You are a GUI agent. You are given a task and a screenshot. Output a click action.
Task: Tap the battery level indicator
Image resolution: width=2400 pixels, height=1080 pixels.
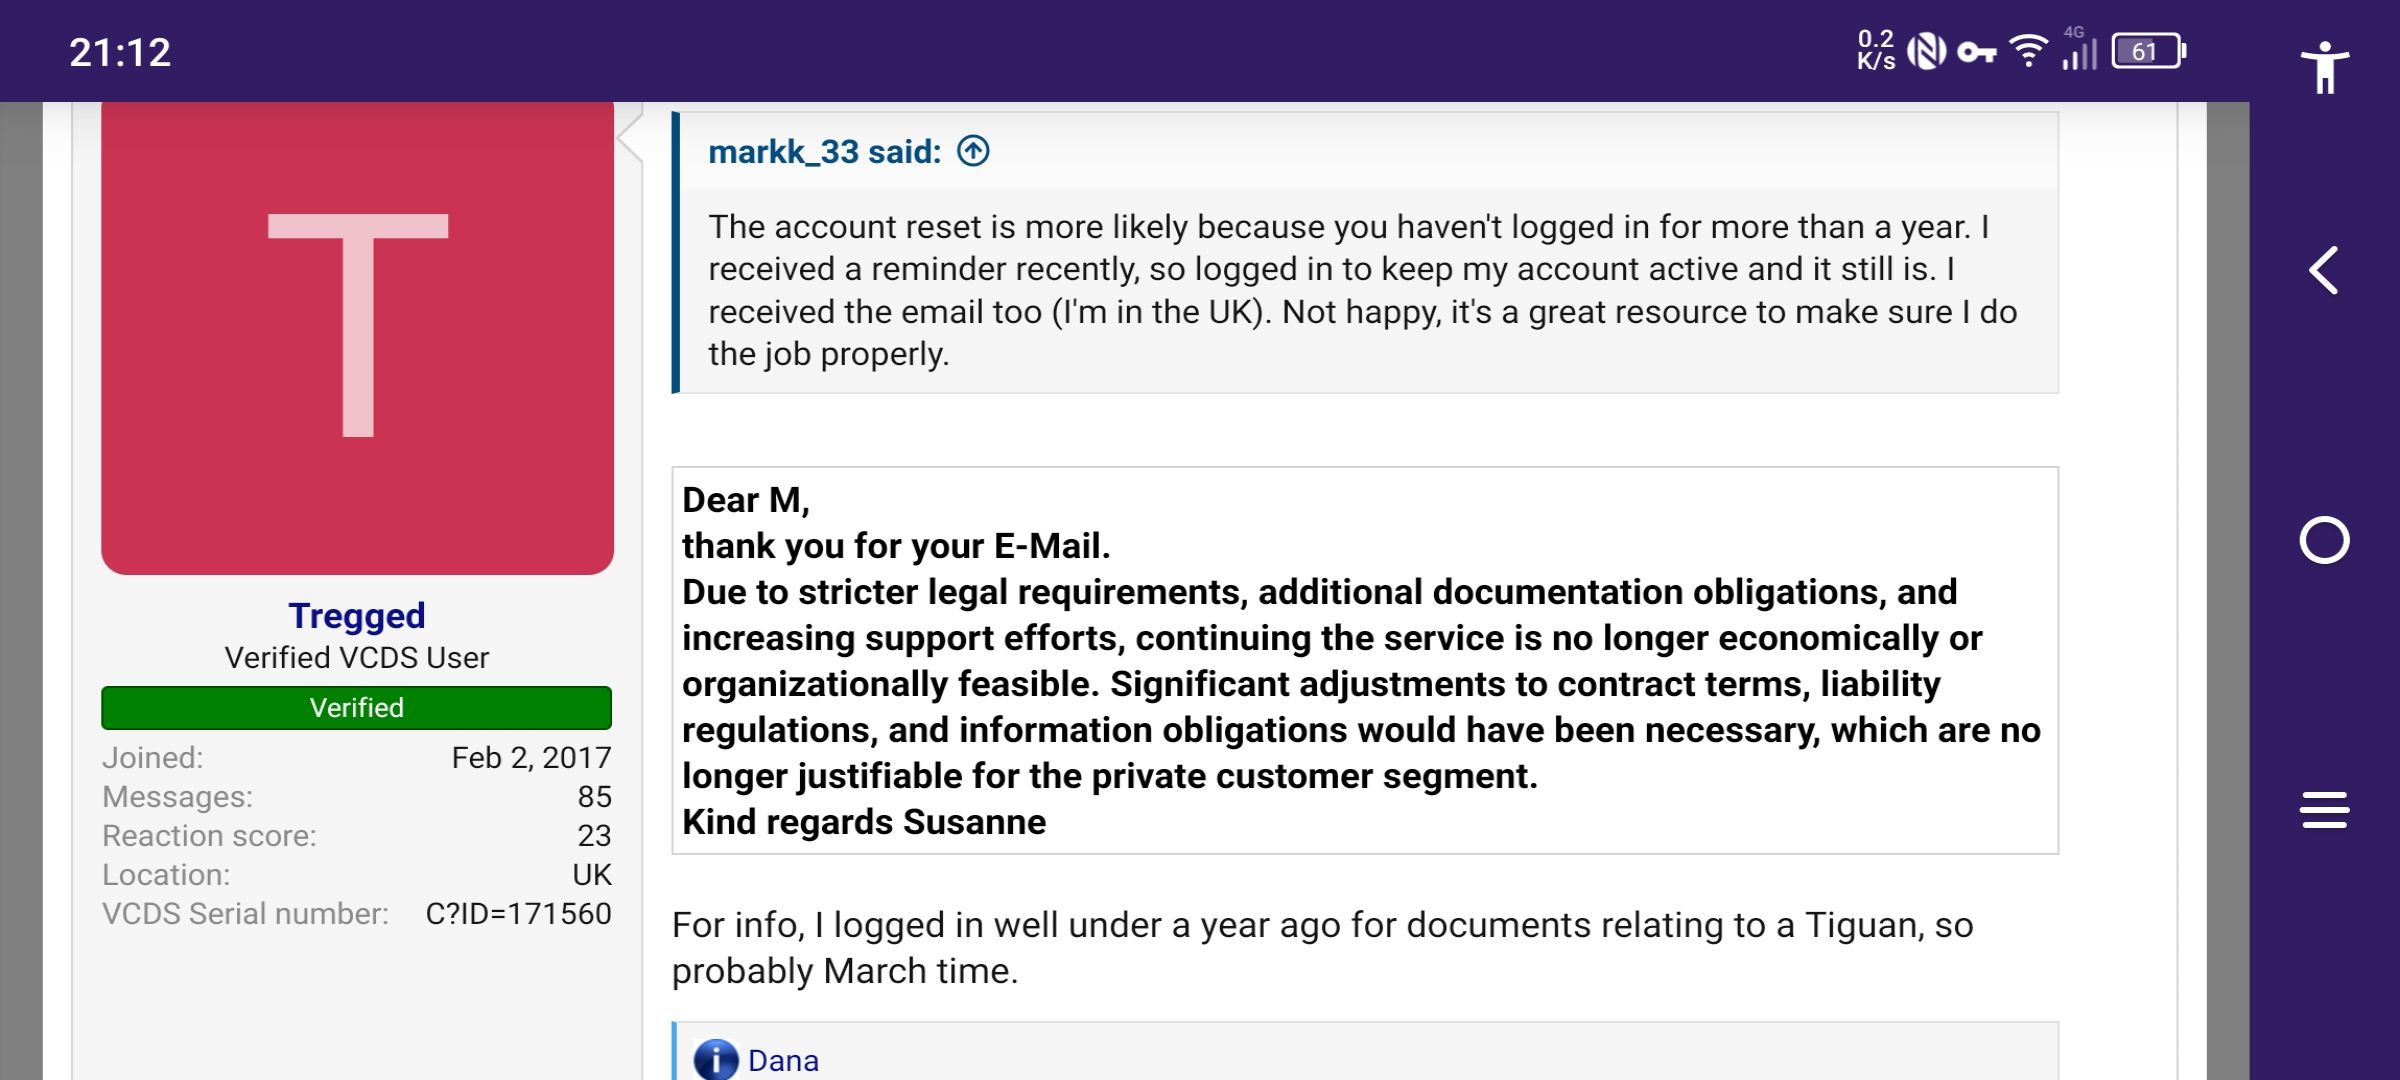pos(2148,52)
